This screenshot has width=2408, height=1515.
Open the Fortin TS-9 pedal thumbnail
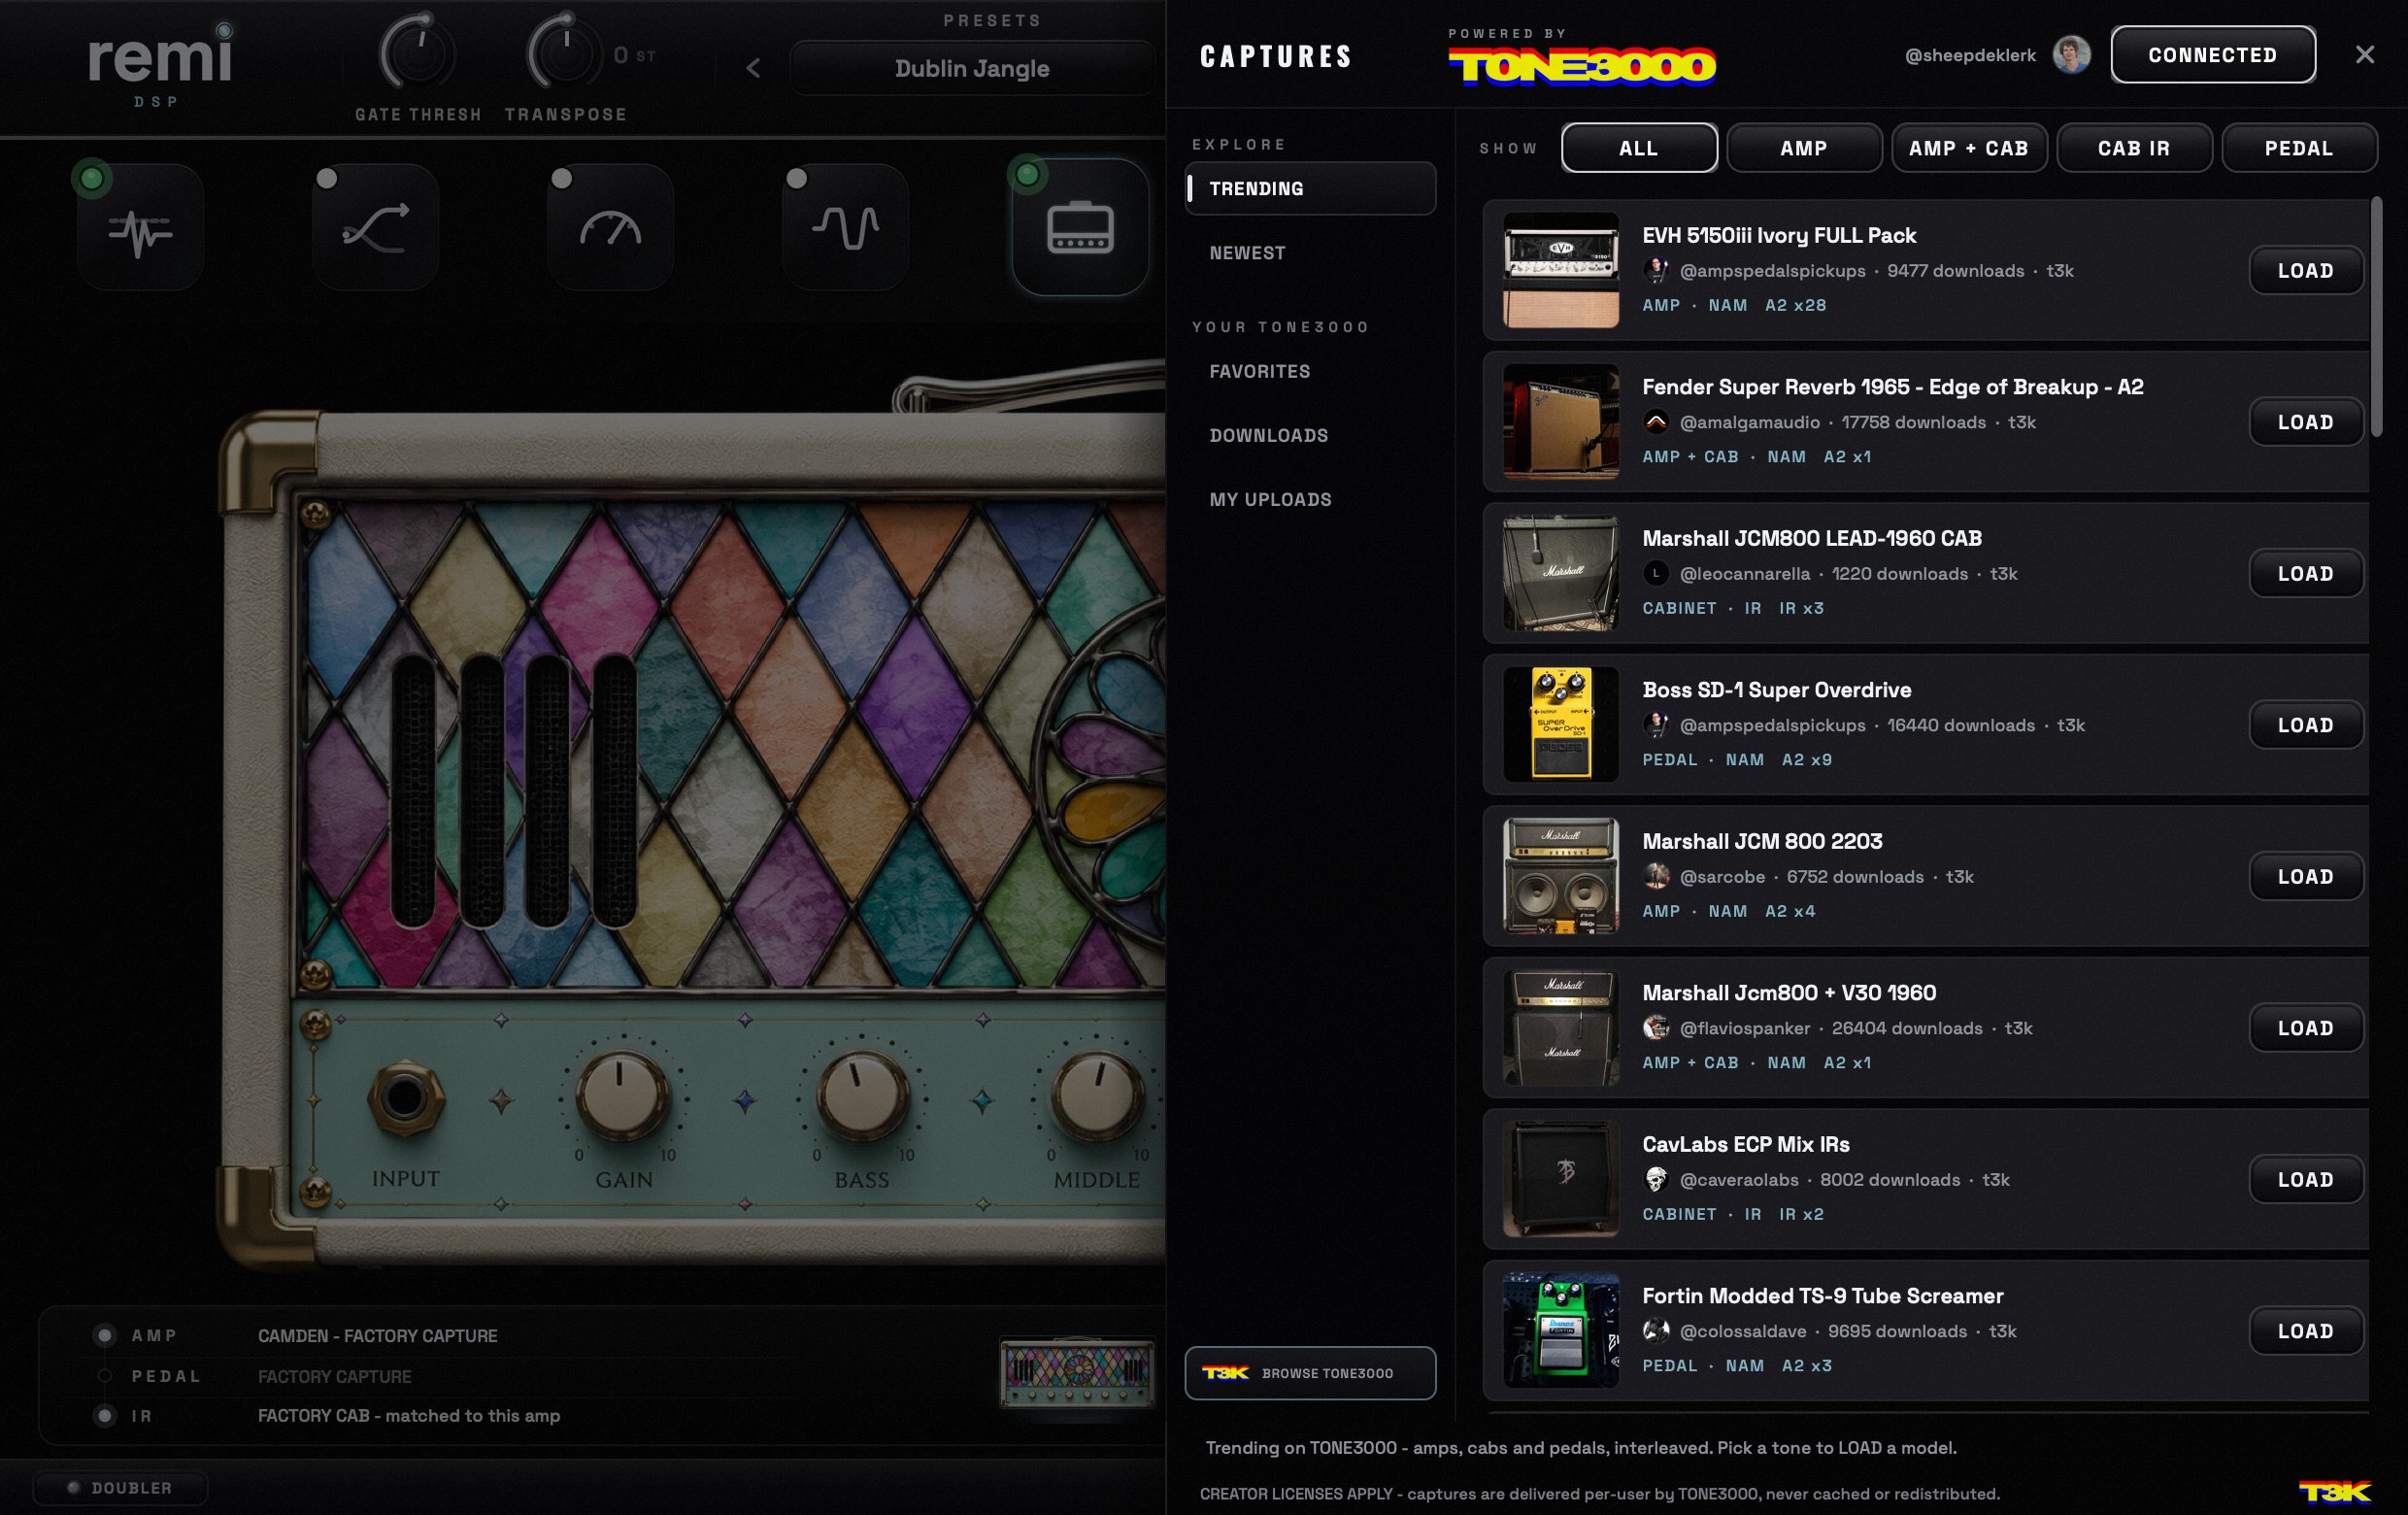[x=1561, y=1330]
